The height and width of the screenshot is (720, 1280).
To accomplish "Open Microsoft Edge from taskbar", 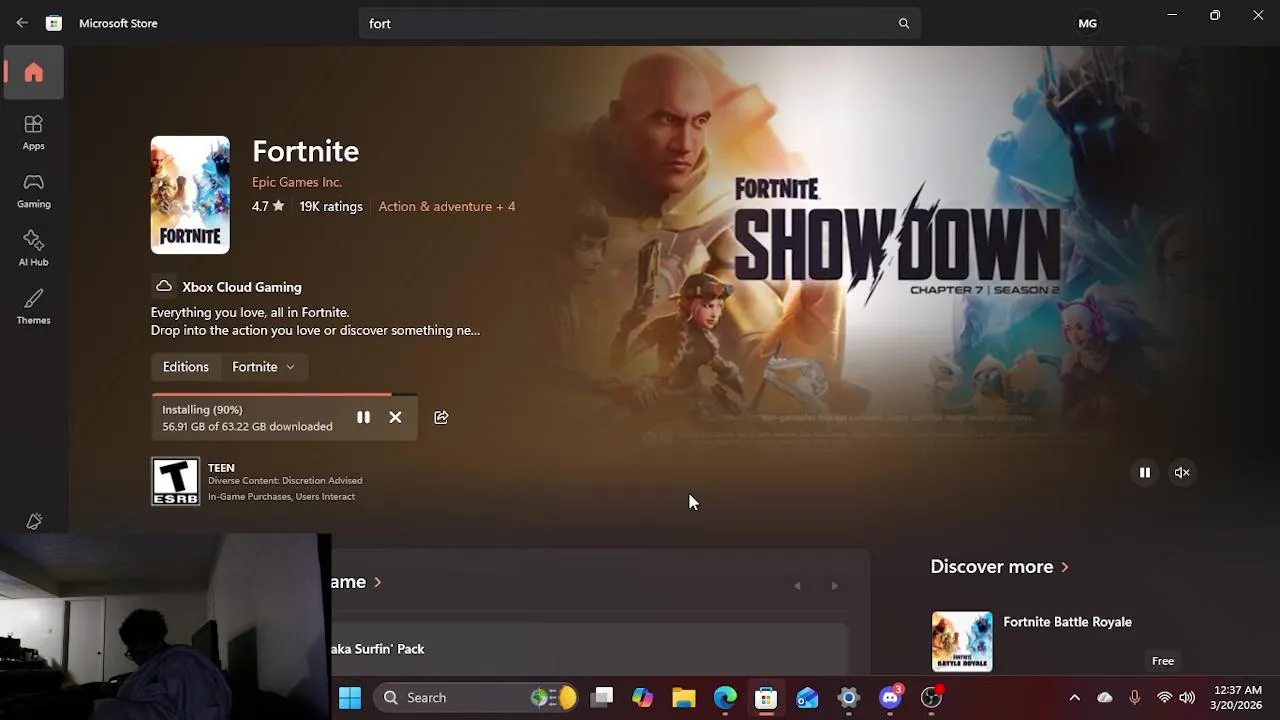I will tap(725, 698).
